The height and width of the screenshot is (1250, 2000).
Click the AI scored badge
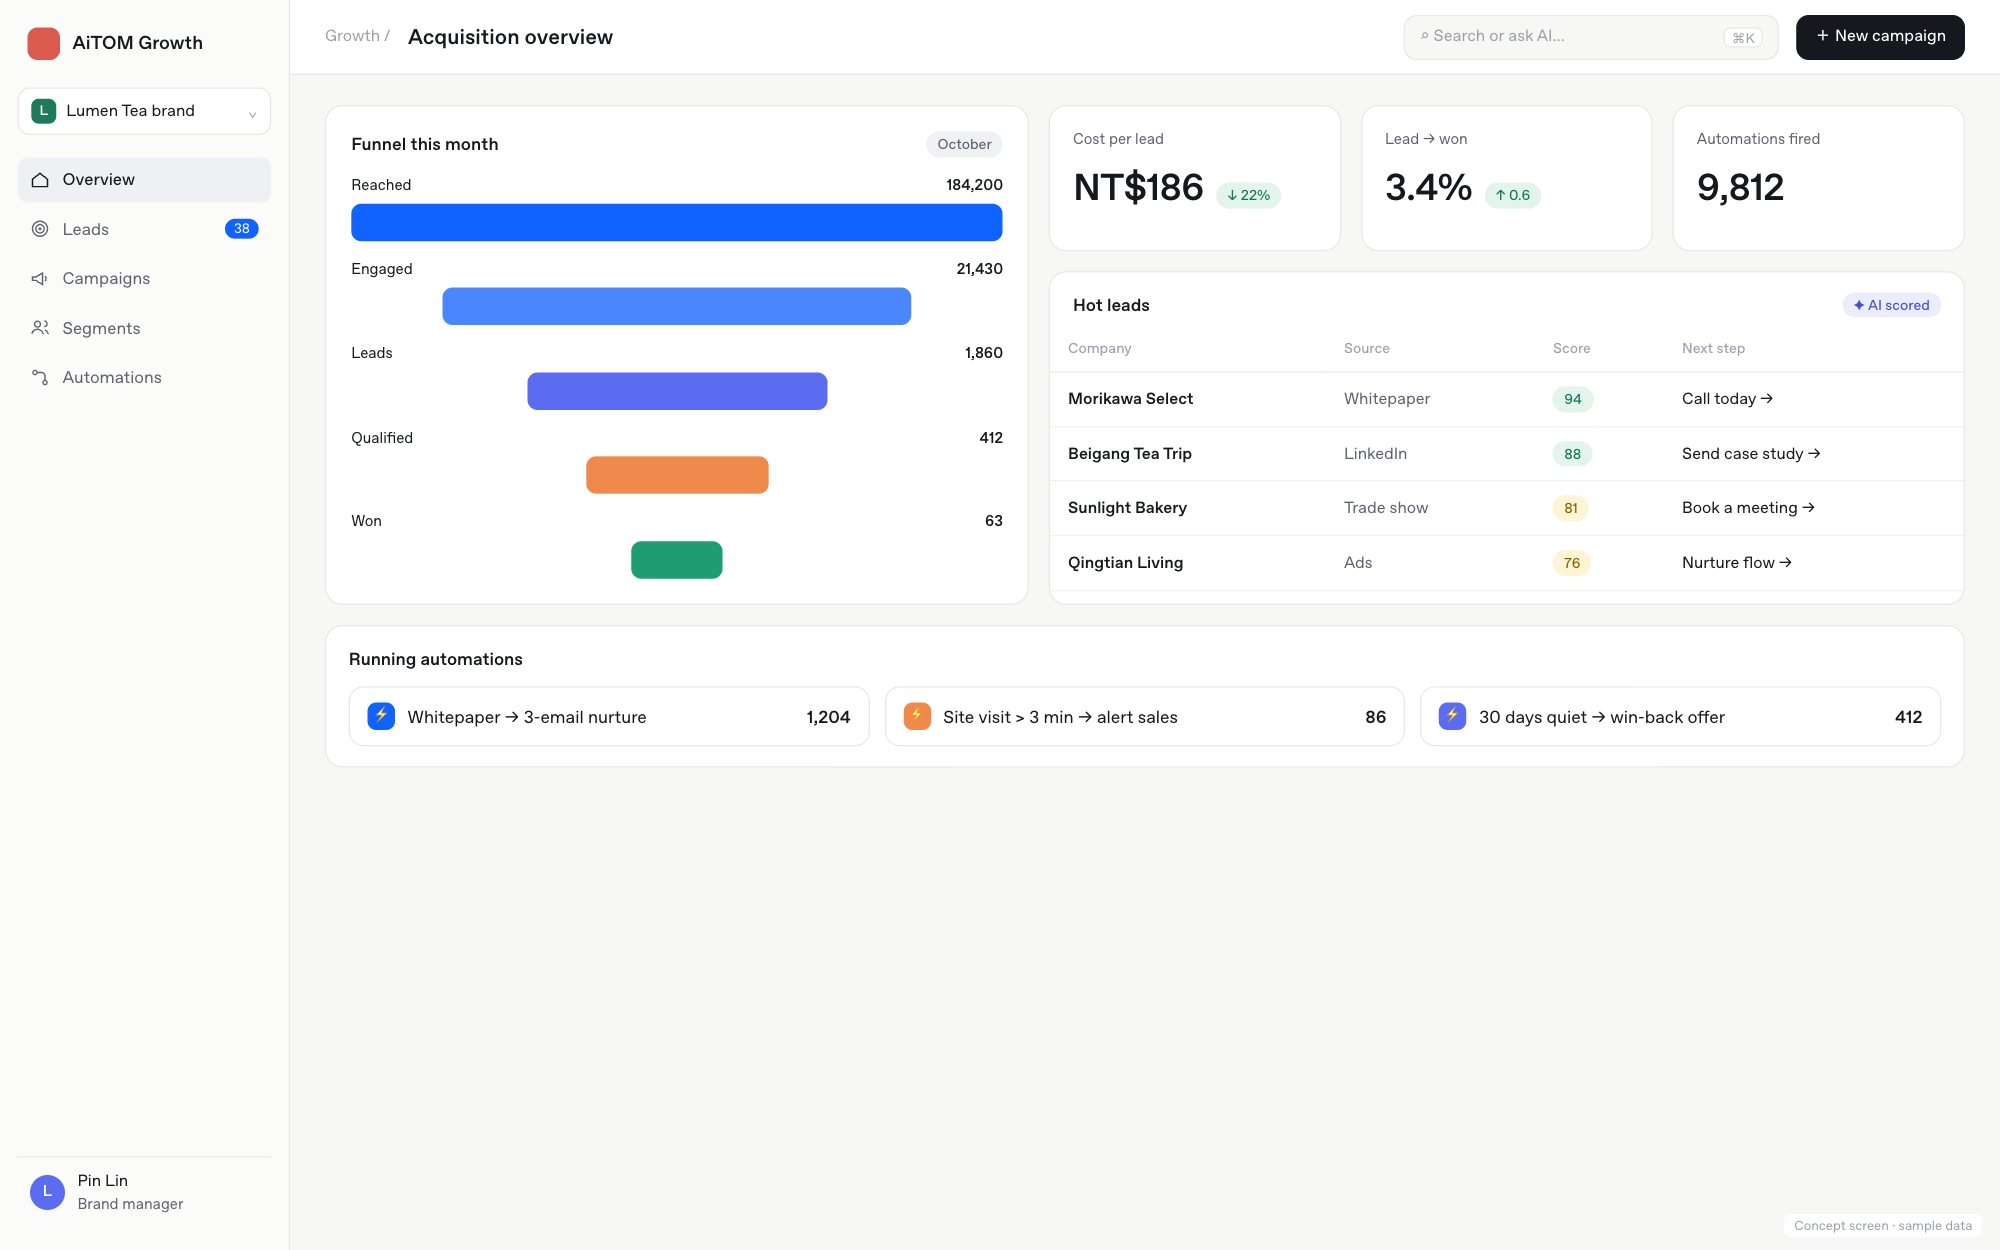(1891, 305)
